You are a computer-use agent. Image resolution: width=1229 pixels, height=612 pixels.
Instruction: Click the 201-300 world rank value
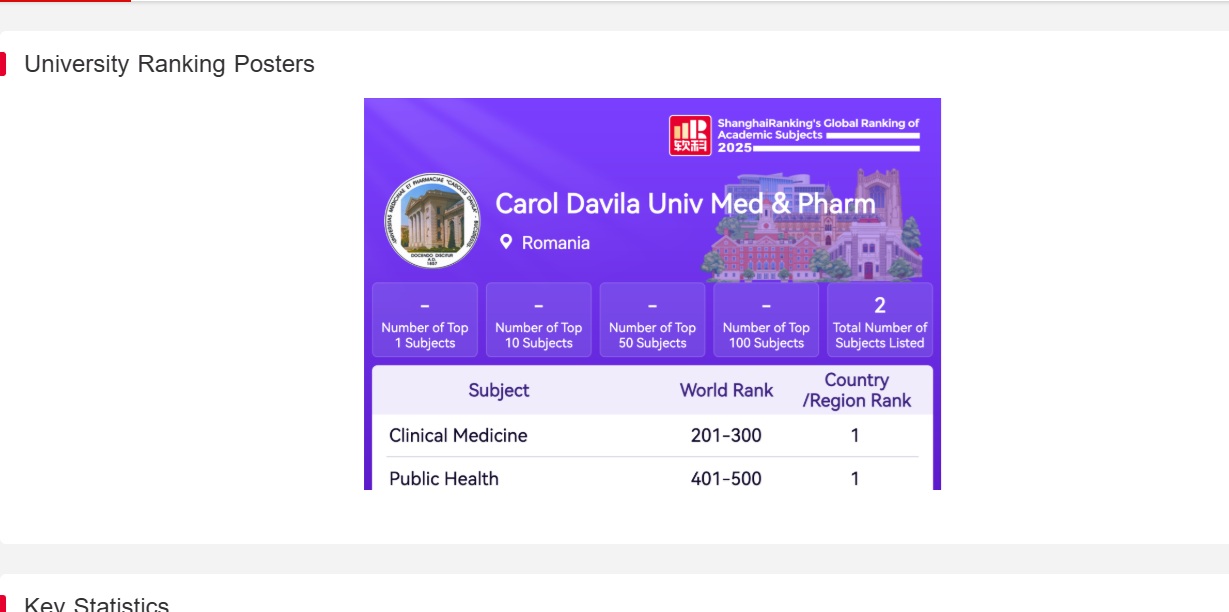[x=726, y=435]
